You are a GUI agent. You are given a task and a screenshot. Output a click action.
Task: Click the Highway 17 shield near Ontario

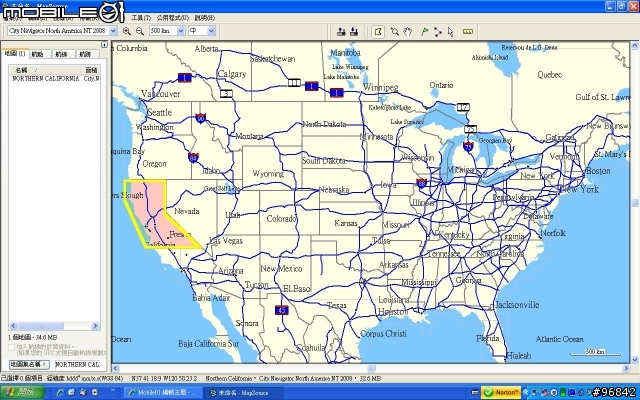click(x=463, y=107)
